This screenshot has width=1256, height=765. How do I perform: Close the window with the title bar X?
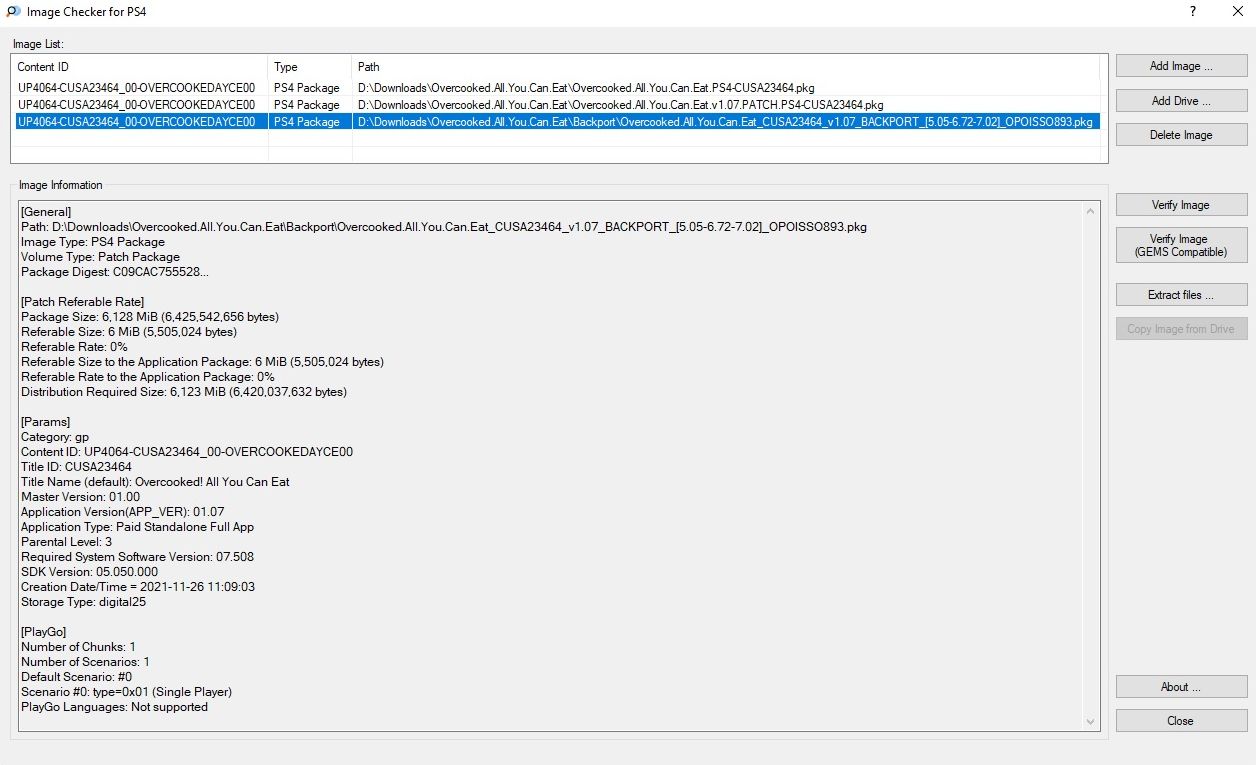(1237, 12)
